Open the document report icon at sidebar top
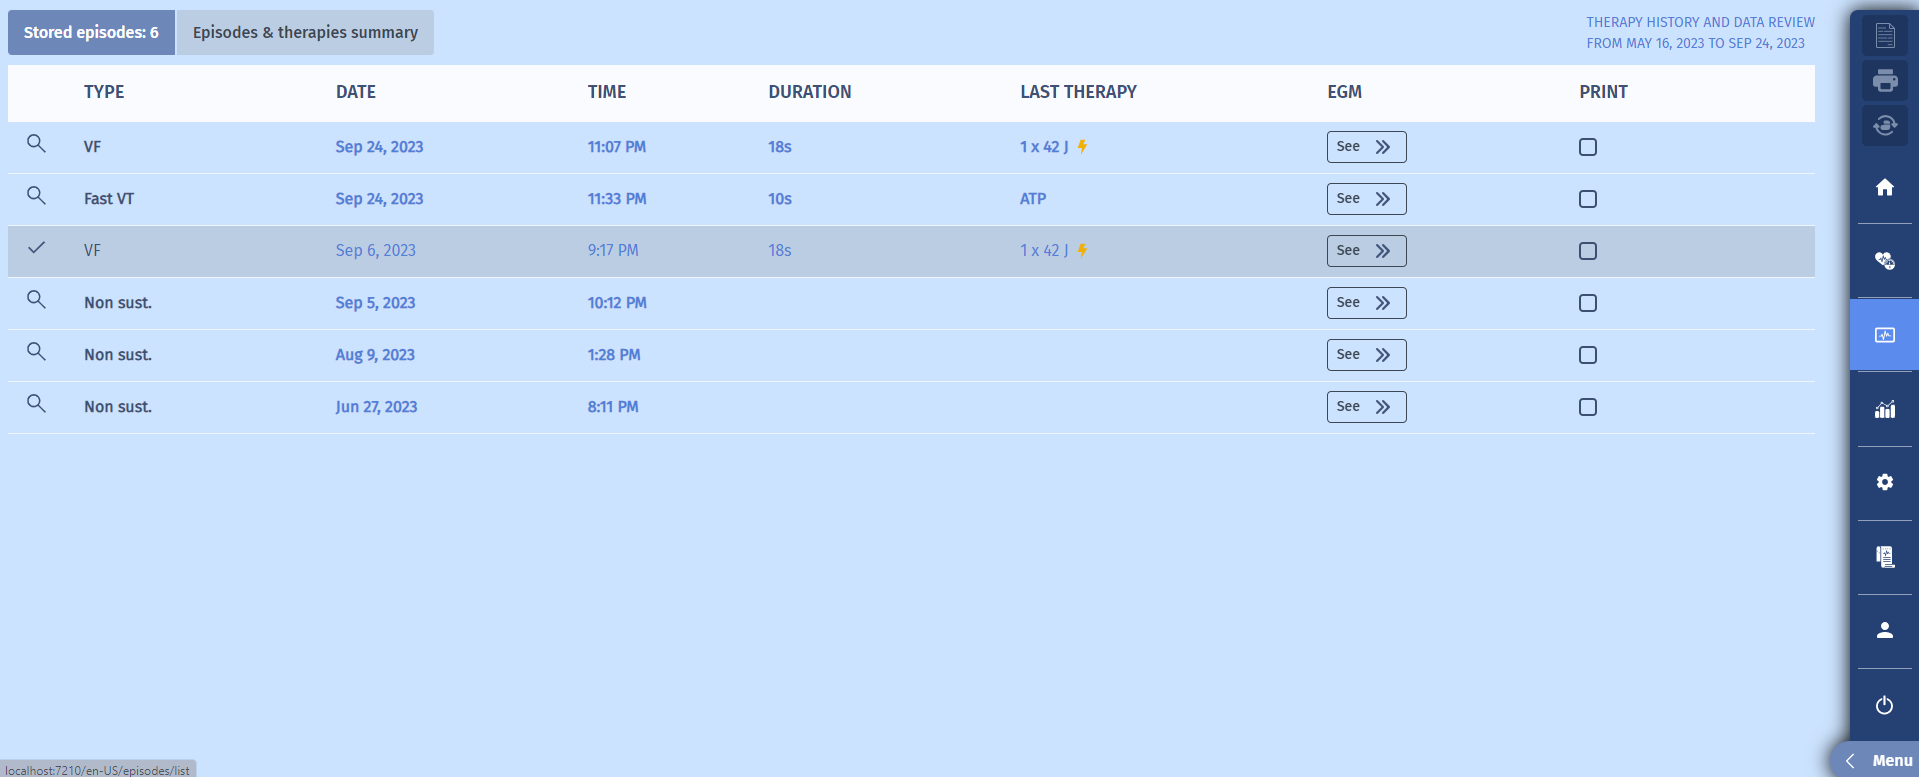This screenshot has height=777, width=1919. [1885, 36]
